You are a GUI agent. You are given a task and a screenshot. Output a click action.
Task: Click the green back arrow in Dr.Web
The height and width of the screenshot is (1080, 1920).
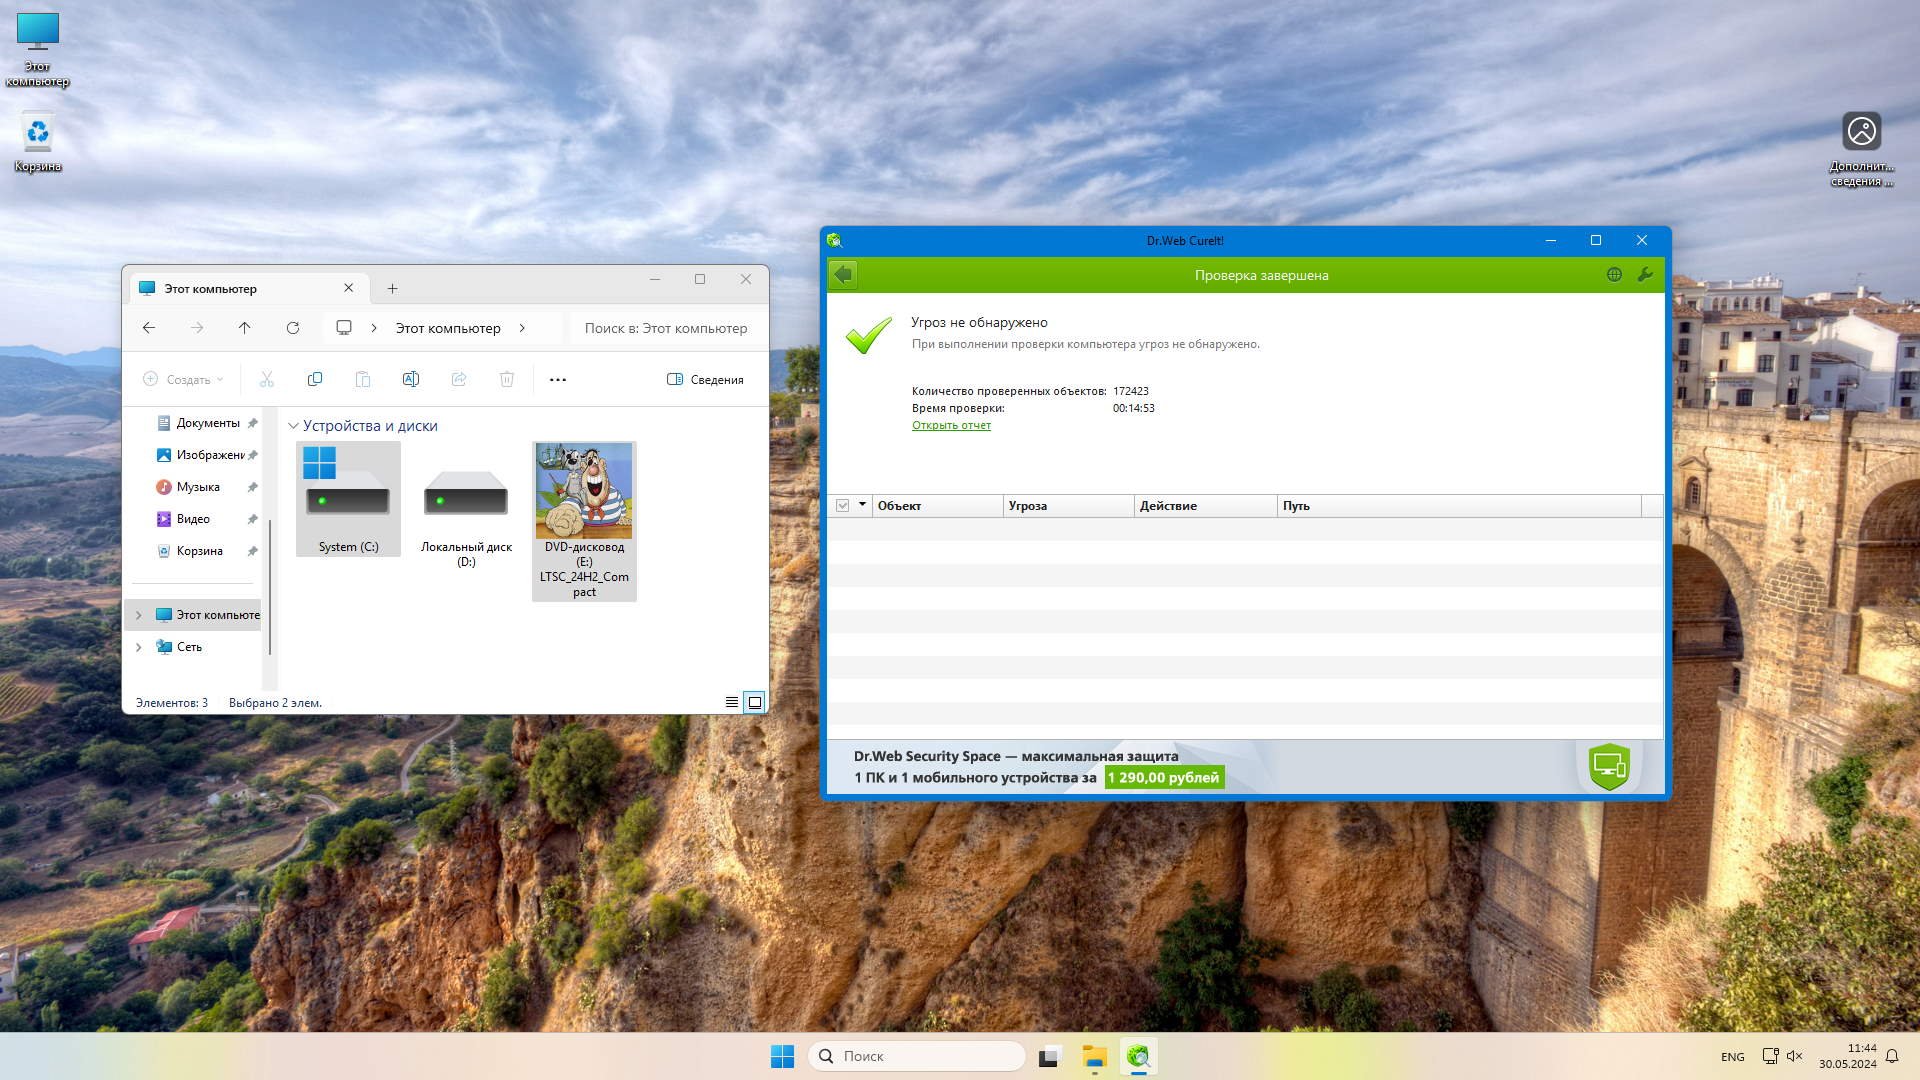843,274
